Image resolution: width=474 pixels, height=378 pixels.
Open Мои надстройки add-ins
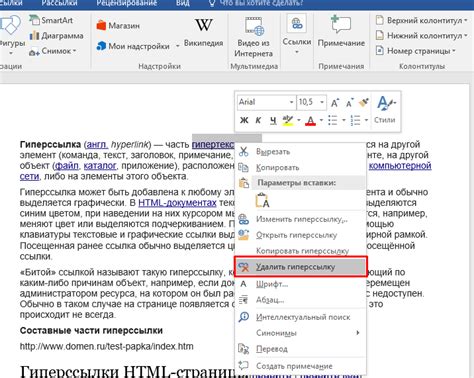133,46
